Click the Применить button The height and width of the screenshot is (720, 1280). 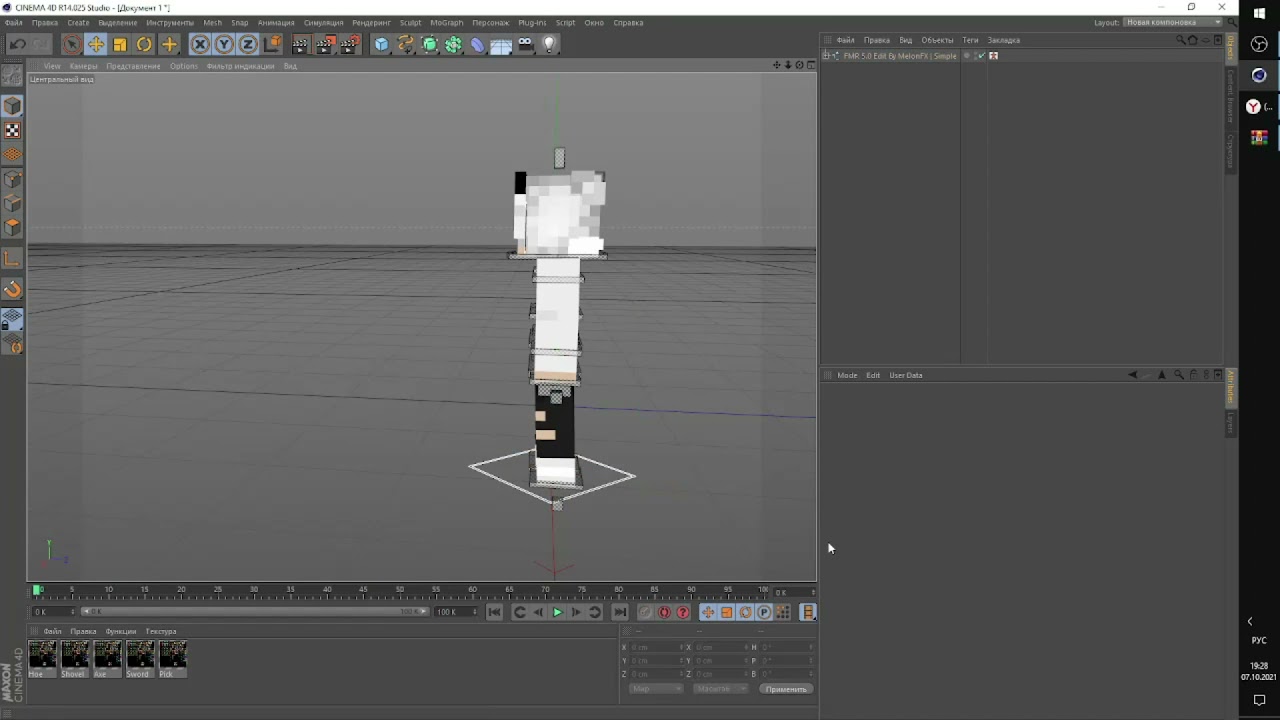(x=785, y=689)
